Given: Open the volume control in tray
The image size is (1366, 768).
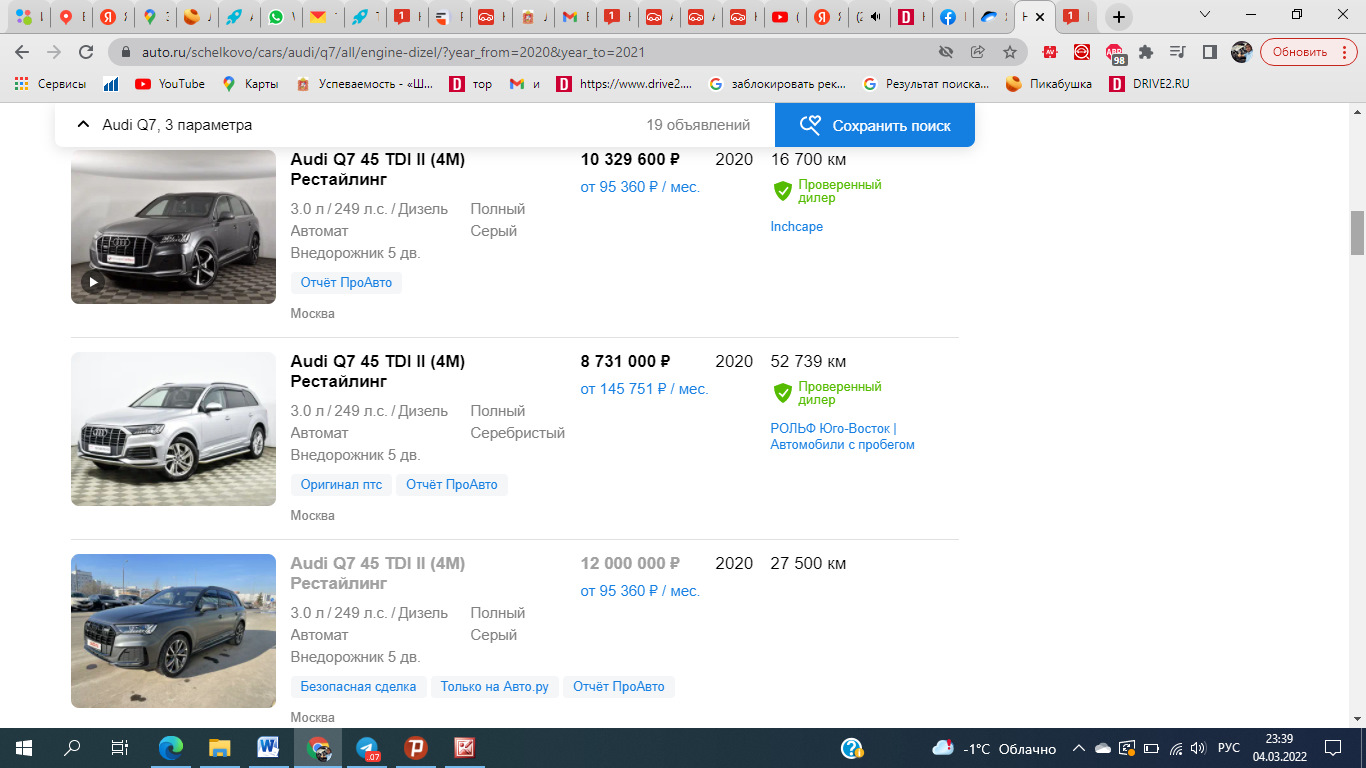Looking at the screenshot, I should [1198, 748].
